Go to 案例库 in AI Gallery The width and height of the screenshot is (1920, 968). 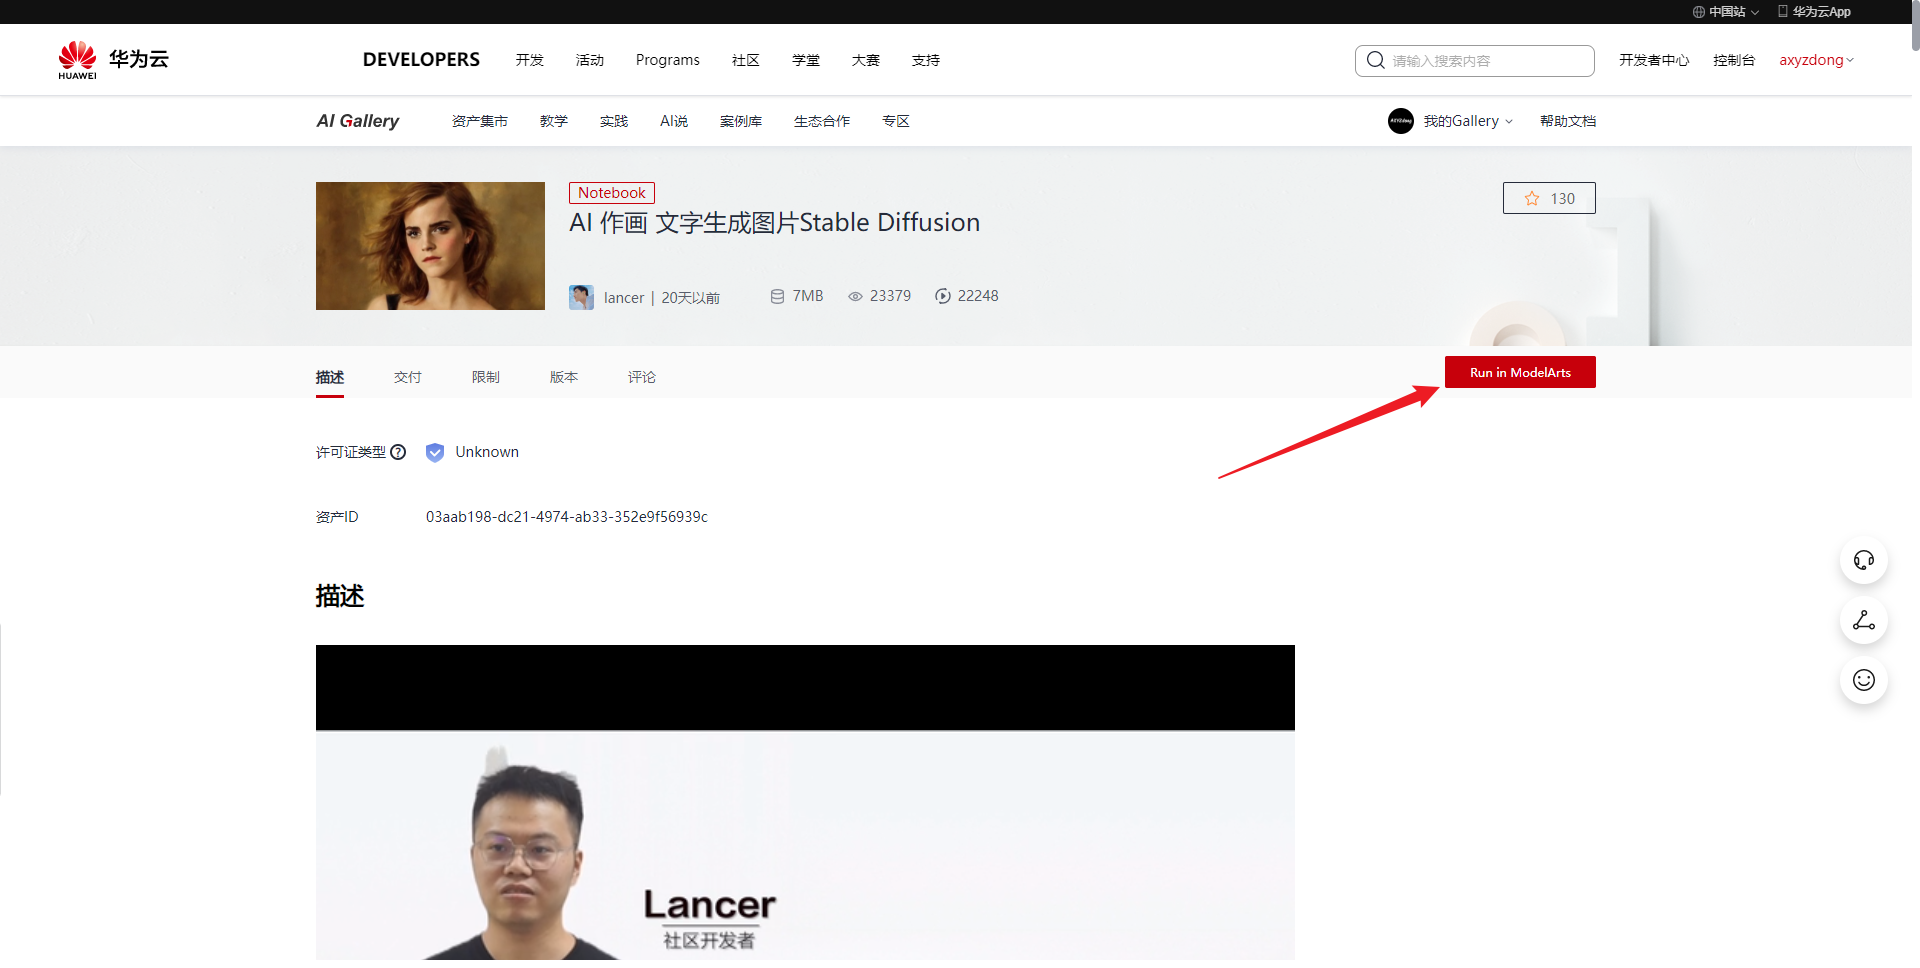tap(741, 121)
